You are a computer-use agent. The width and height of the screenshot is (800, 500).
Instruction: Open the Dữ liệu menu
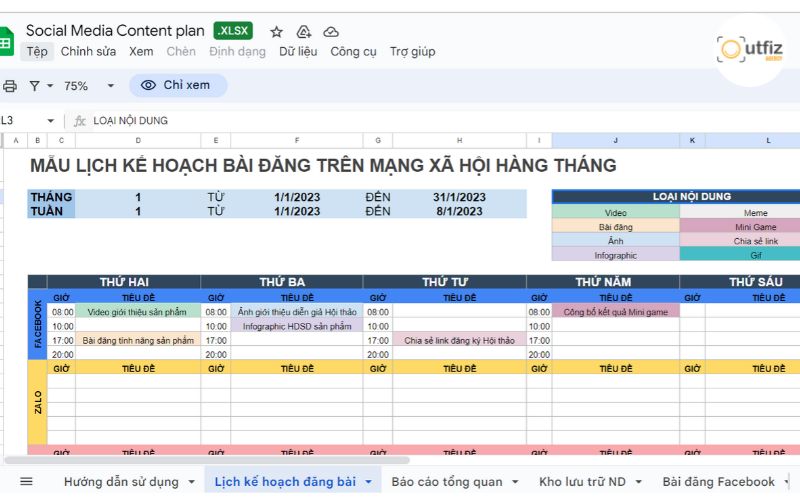298,52
